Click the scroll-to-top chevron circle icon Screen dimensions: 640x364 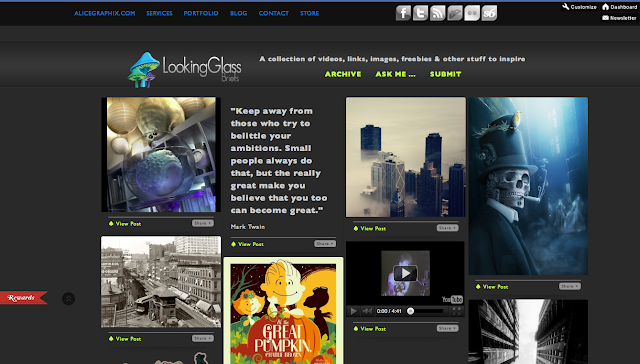69,299
